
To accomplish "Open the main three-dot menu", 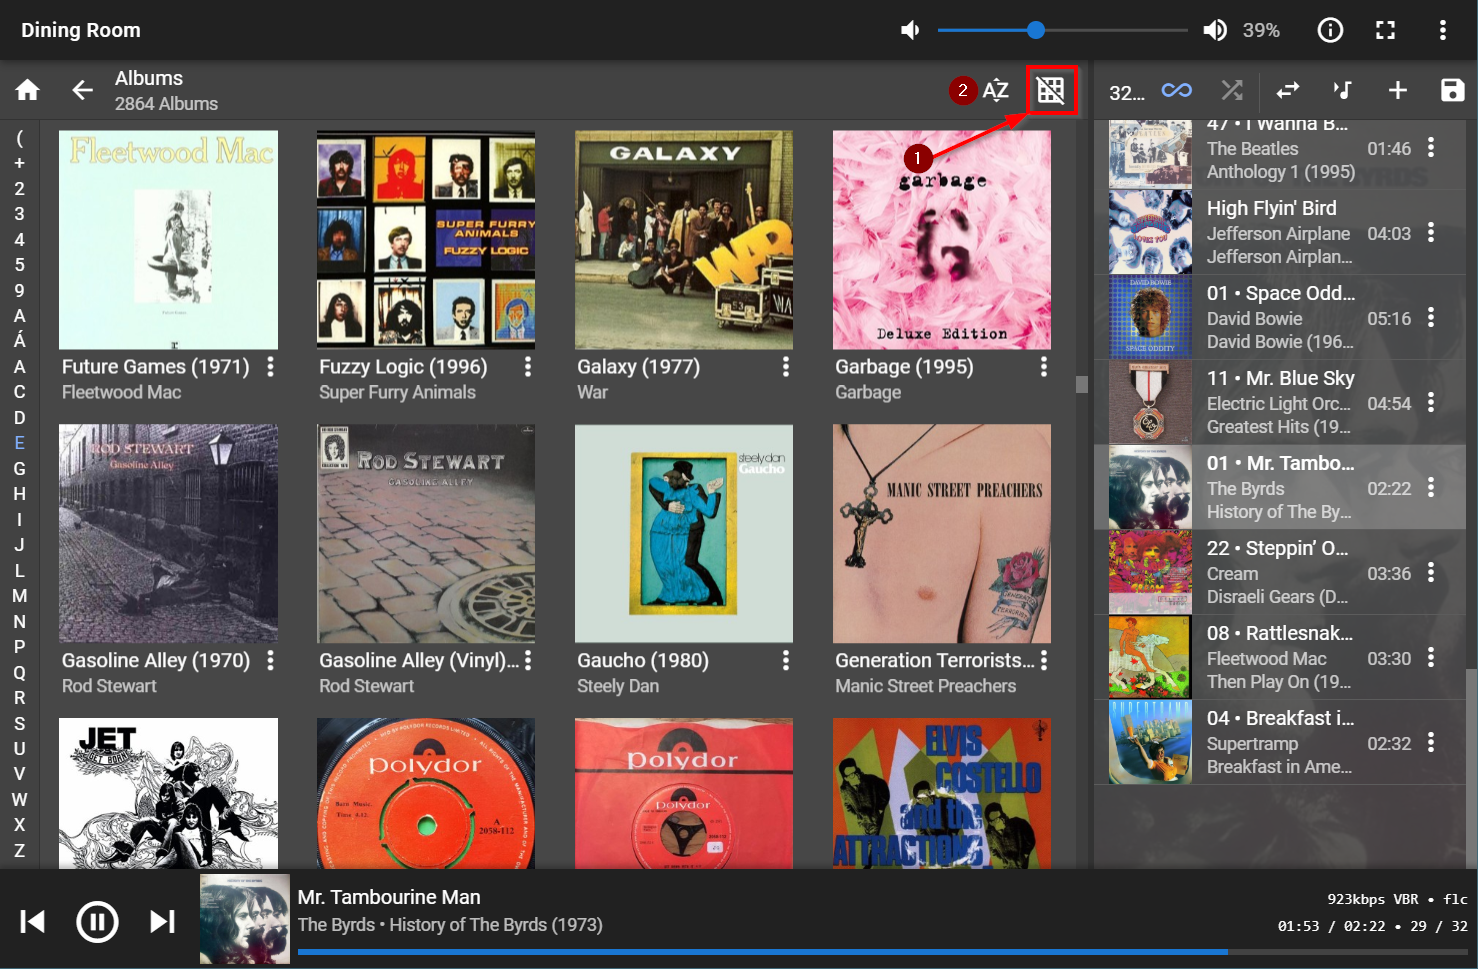I will click(x=1442, y=30).
